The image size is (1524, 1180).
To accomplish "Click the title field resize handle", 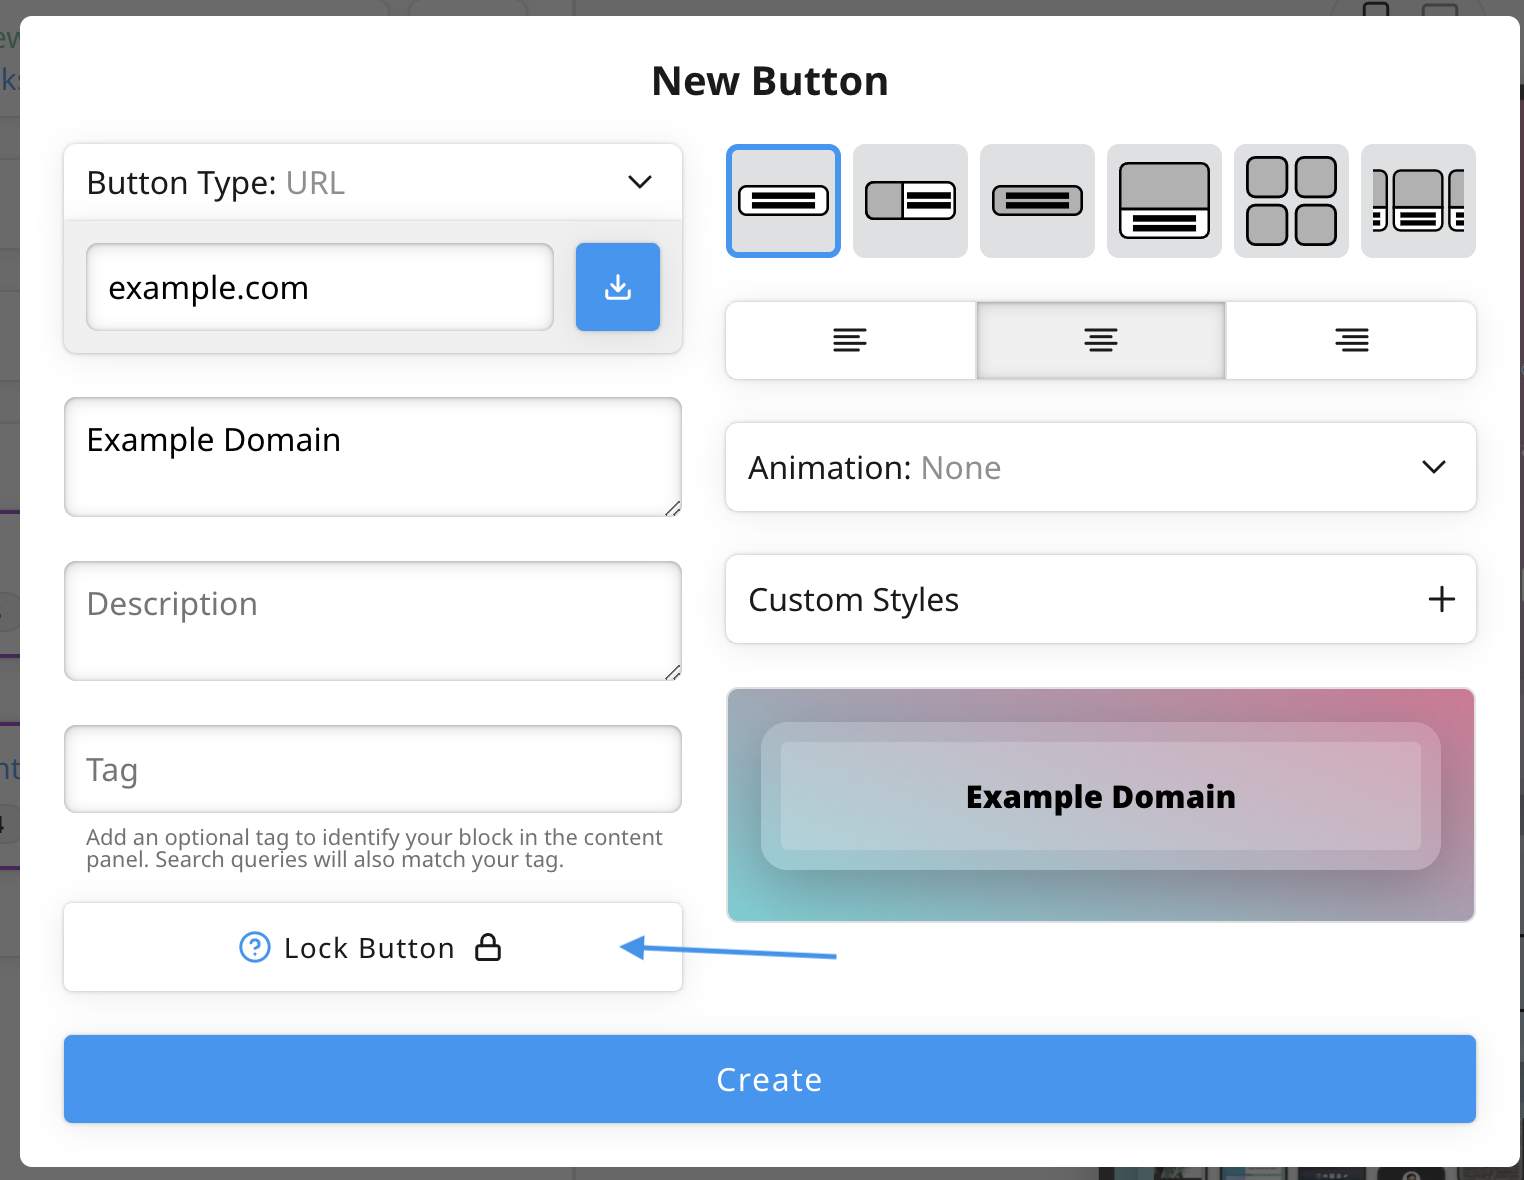I will [x=673, y=508].
